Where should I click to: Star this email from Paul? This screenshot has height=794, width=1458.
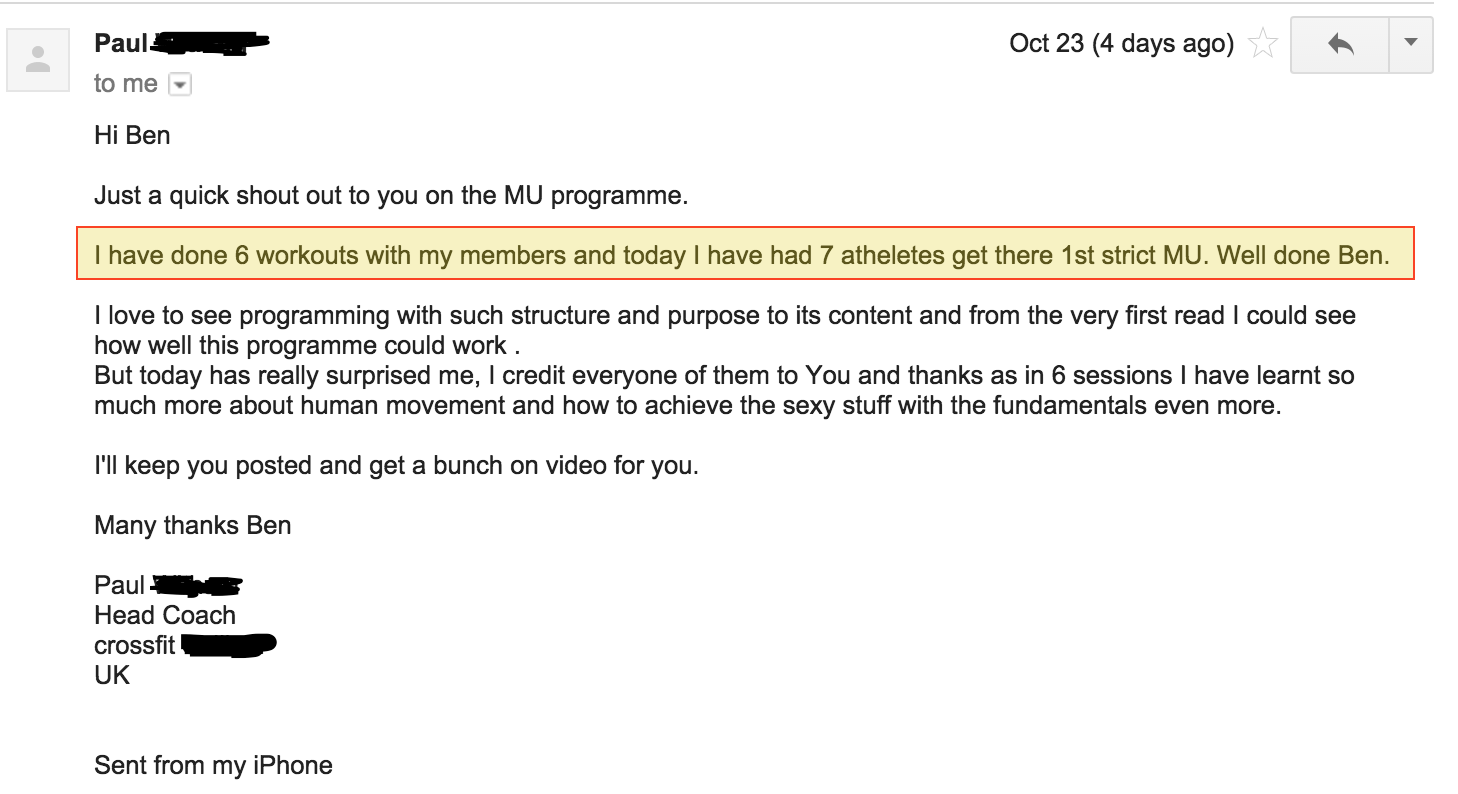(1264, 44)
